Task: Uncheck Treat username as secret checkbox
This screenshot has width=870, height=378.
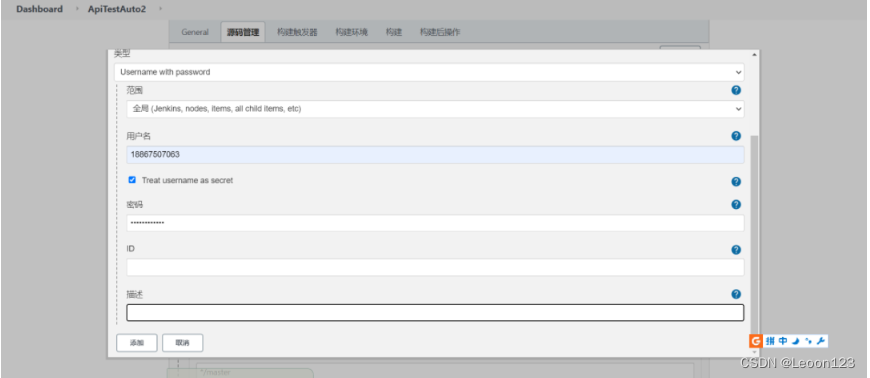Action: pos(132,180)
